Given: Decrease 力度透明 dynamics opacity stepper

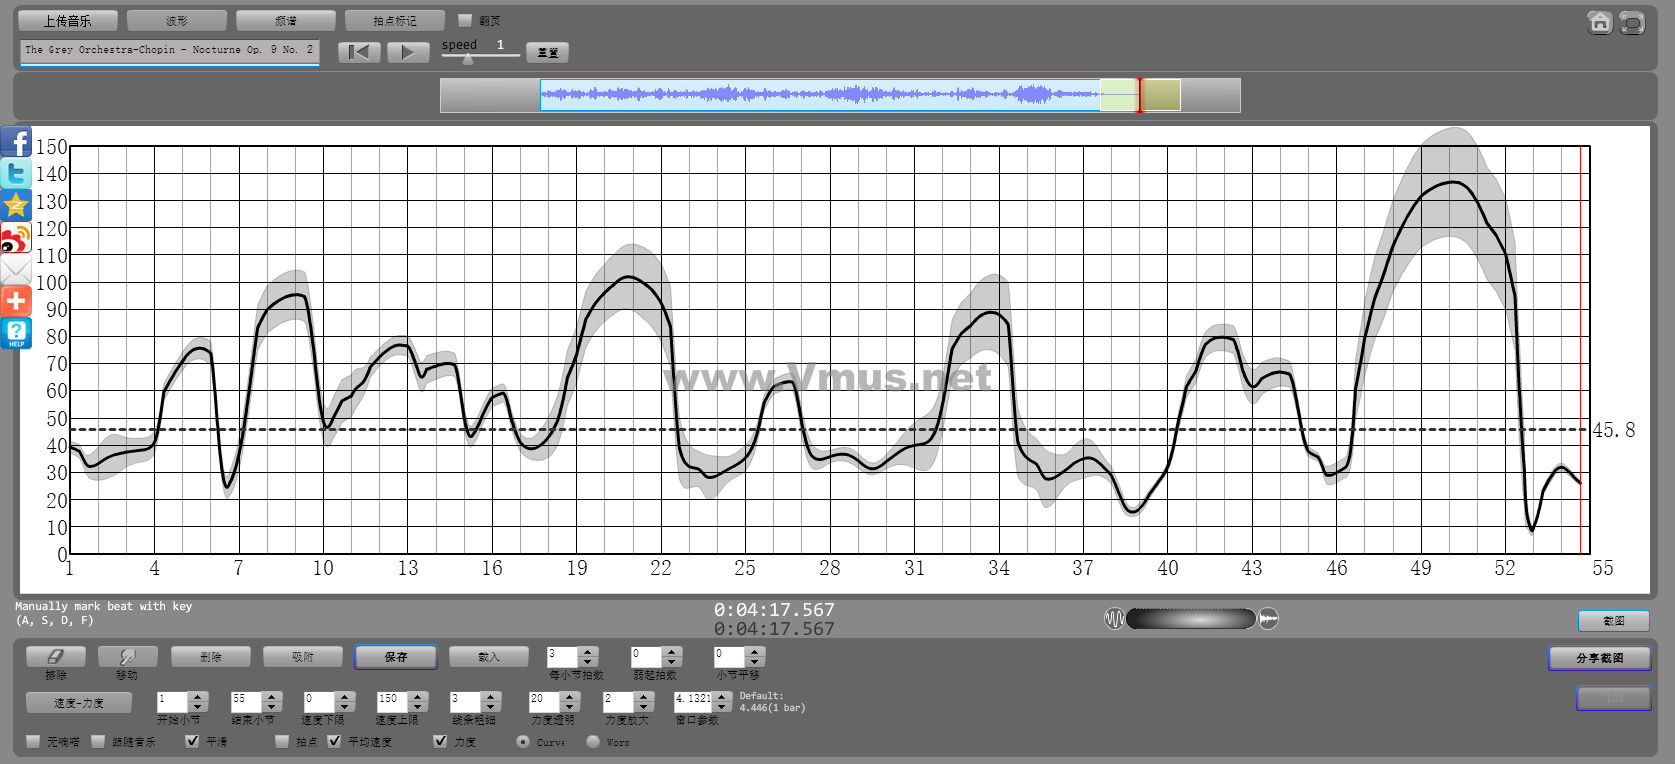Looking at the screenshot, I should [570, 707].
